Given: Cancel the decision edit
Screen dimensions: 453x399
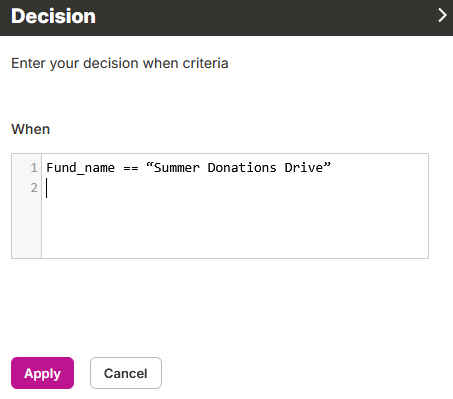Looking at the screenshot, I should click(126, 373).
